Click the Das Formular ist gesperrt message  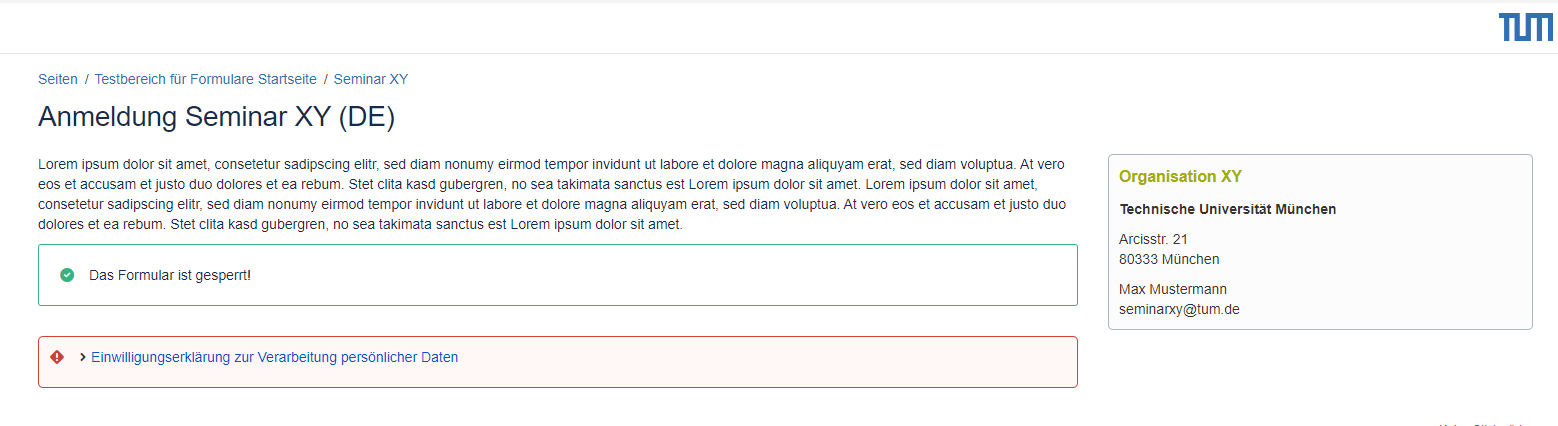[x=170, y=275]
